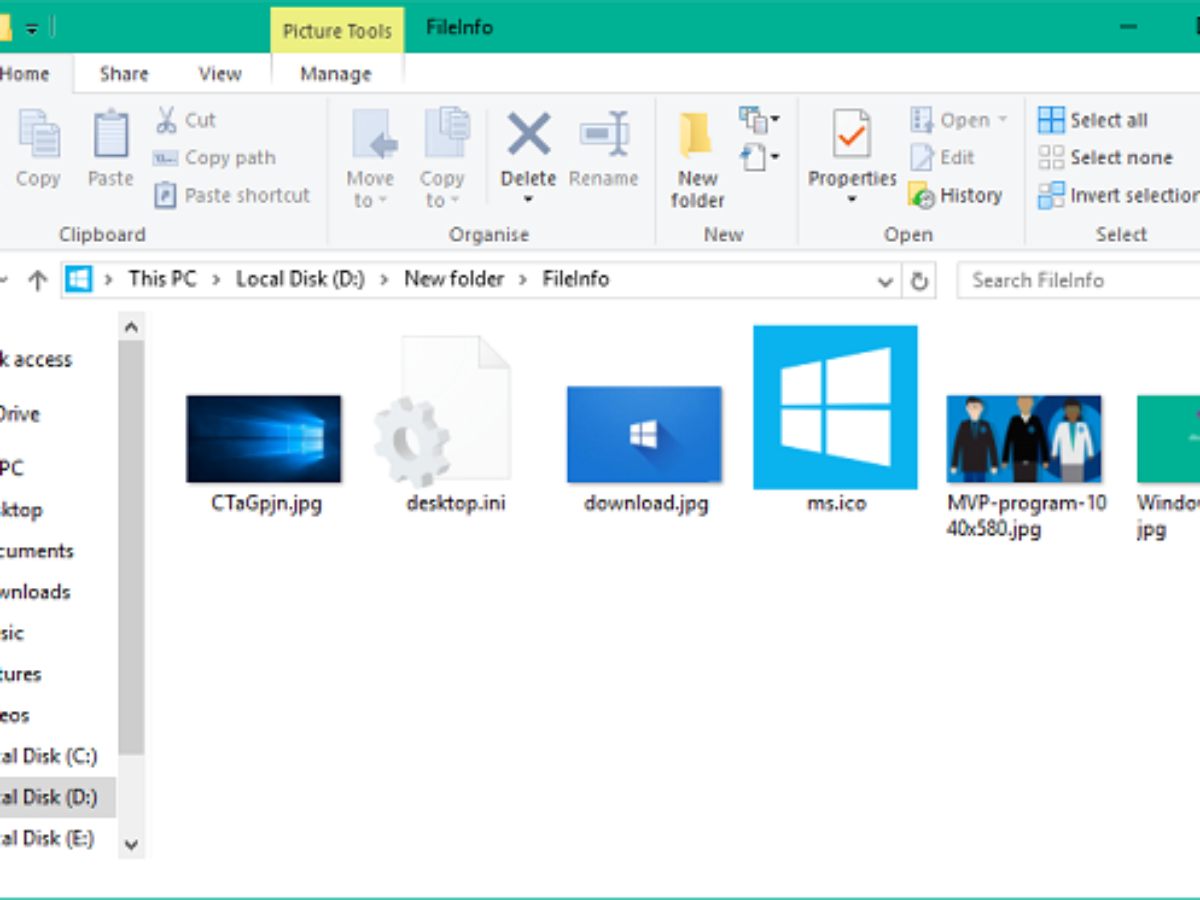The height and width of the screenshot is (900, 1200).
Task: Switch to the View ribbon tab
Action: pyautogui.click(x=219, y=74)
